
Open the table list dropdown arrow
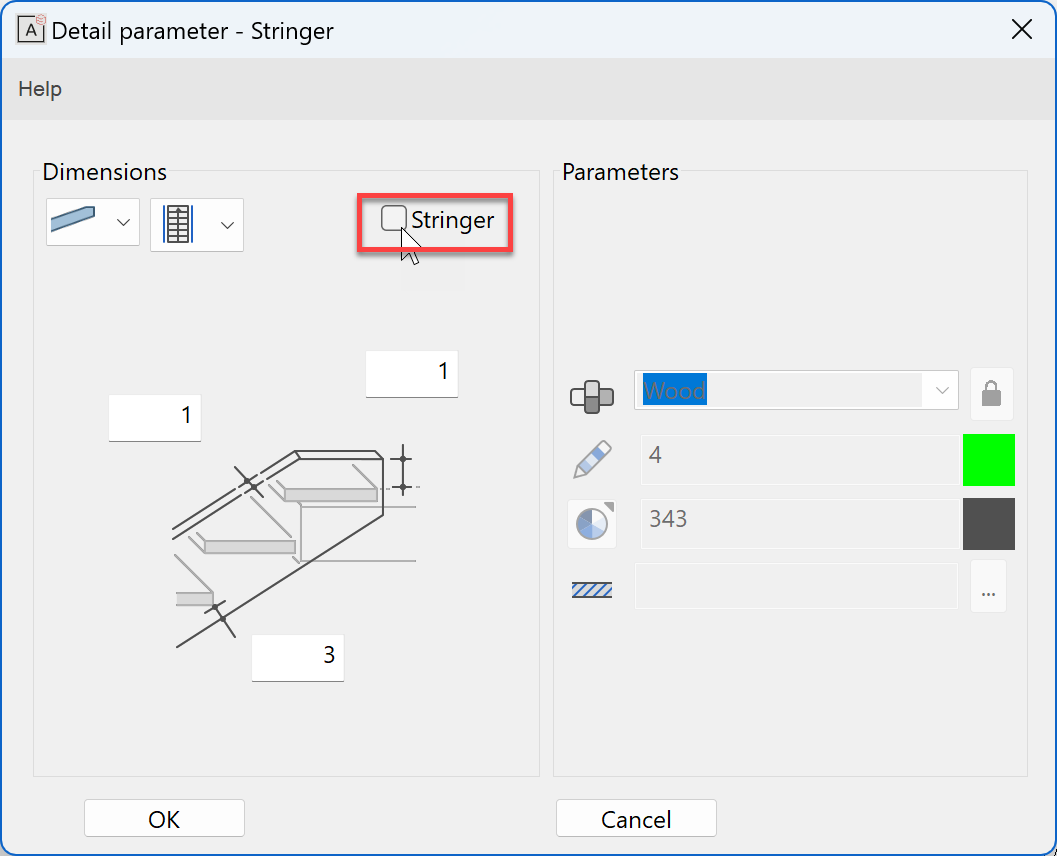[x=227, y=225]
